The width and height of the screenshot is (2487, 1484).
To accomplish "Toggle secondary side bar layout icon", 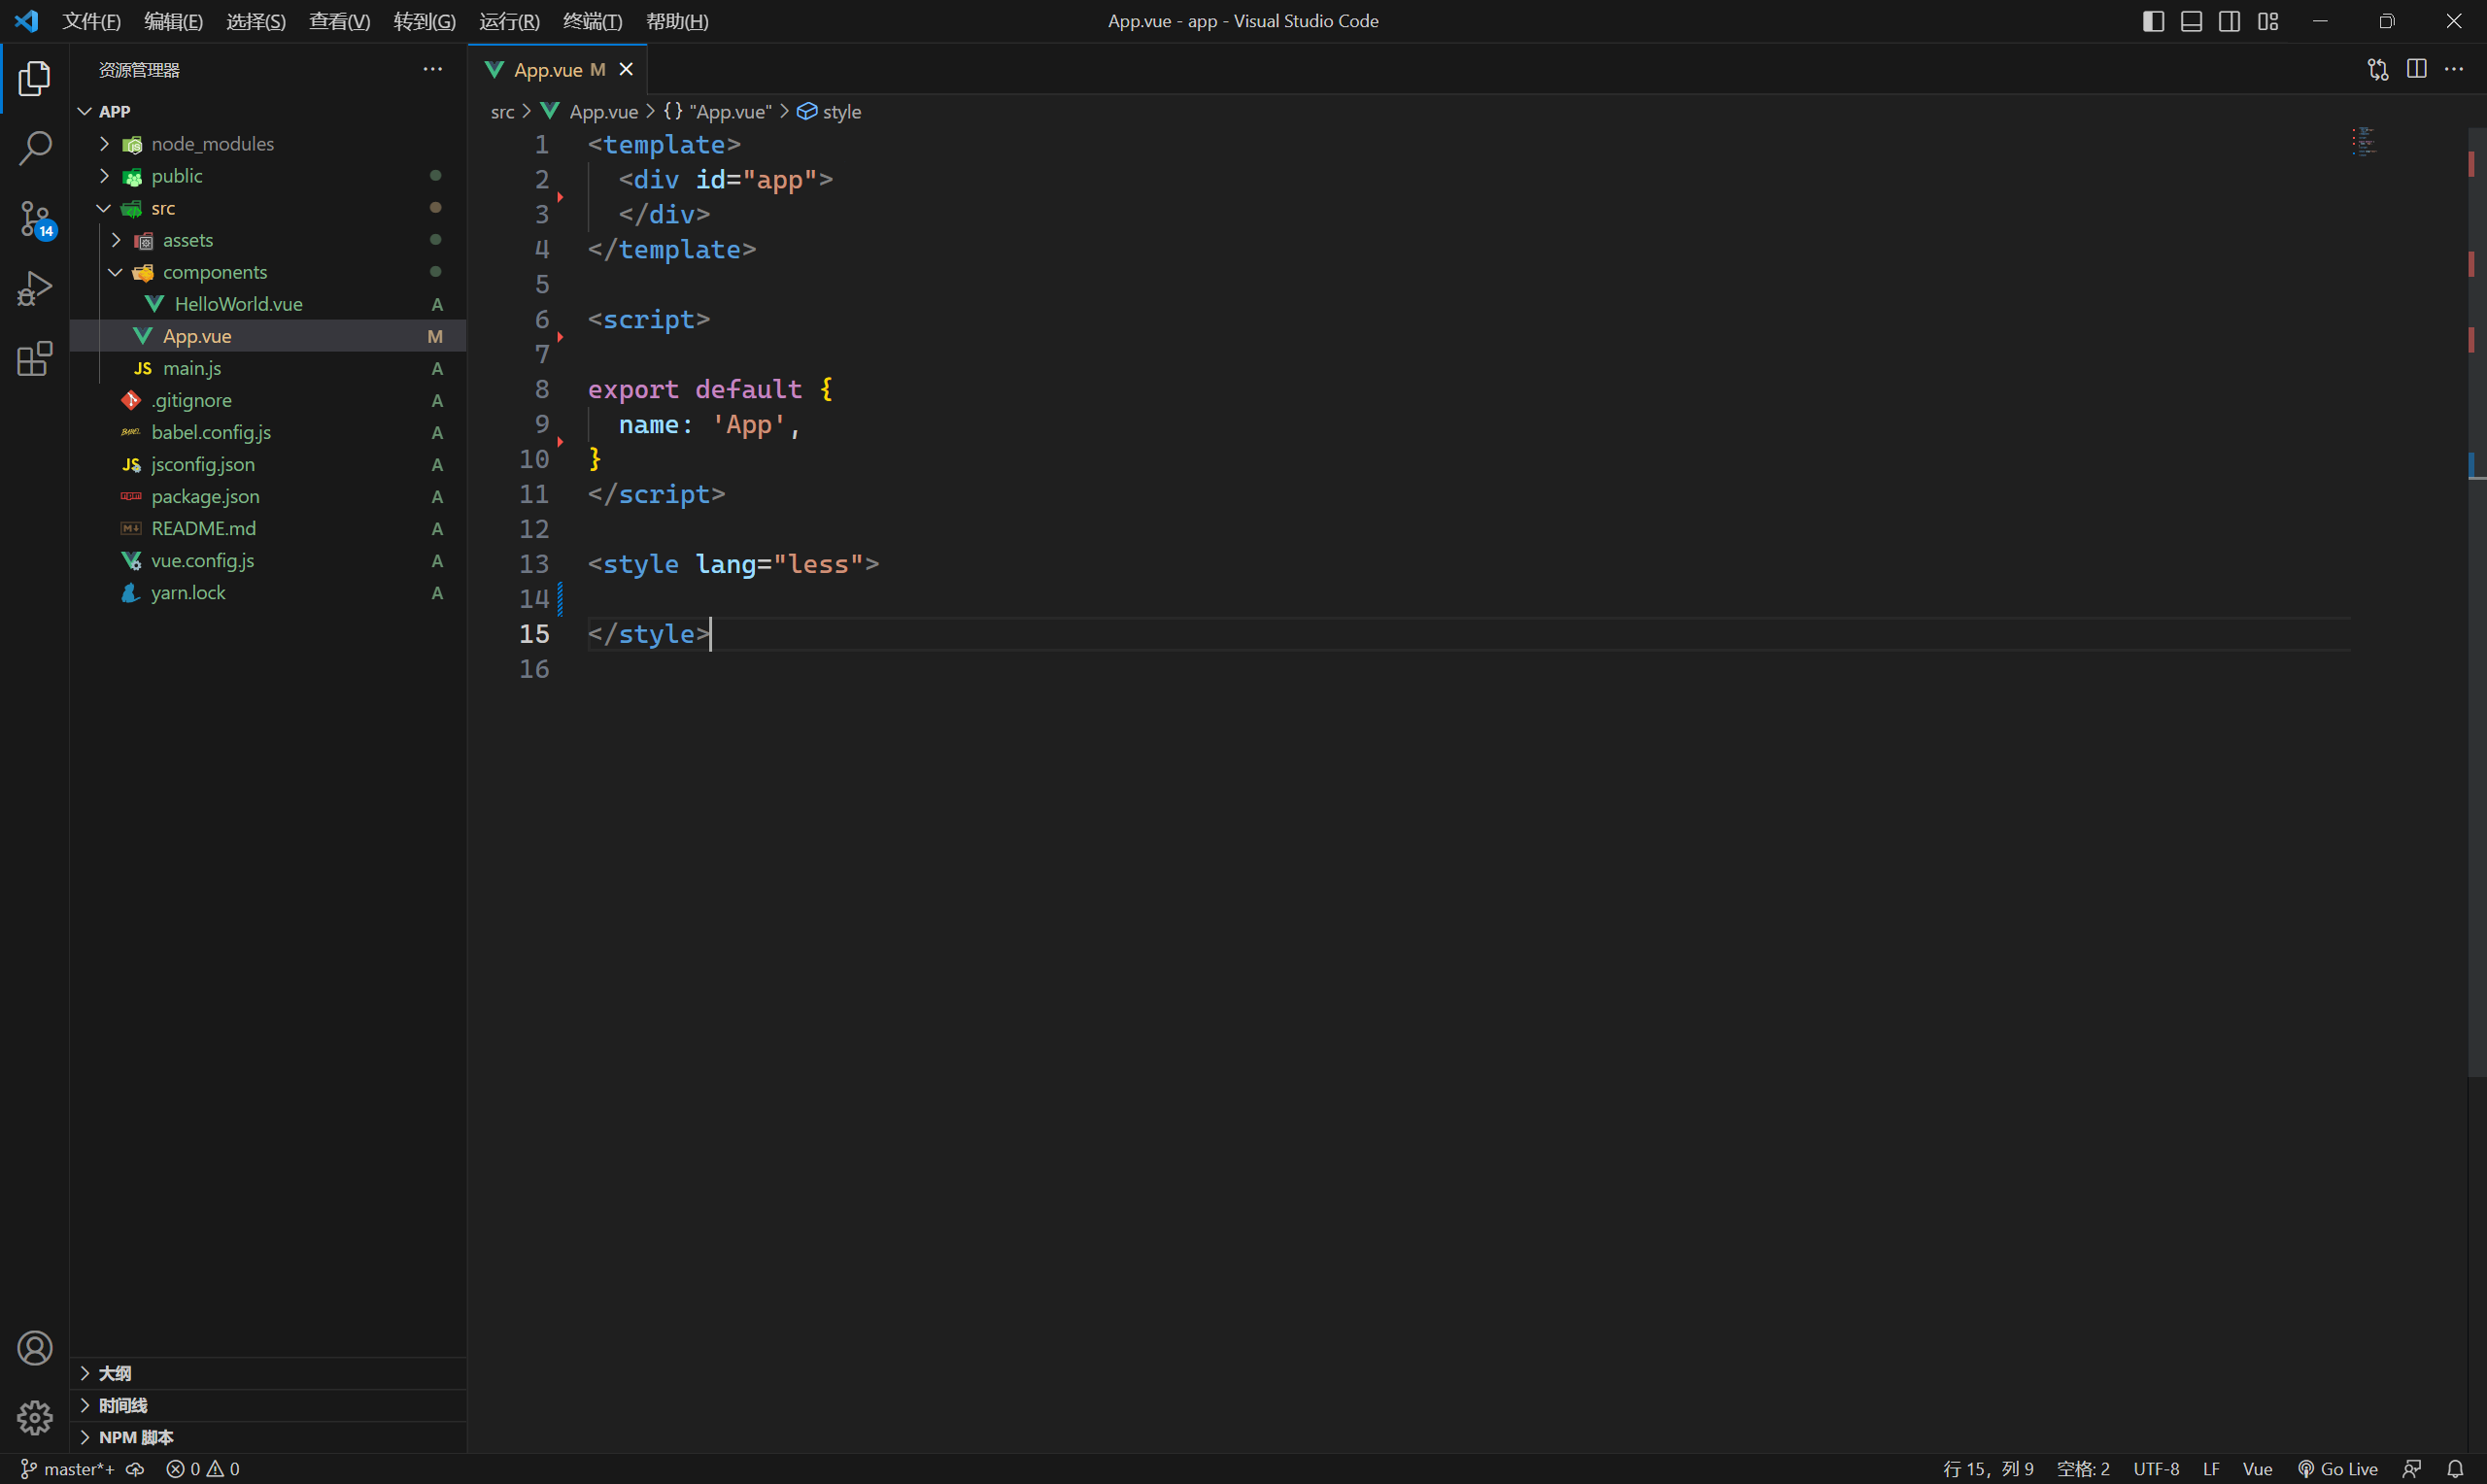I will 2229,21.
